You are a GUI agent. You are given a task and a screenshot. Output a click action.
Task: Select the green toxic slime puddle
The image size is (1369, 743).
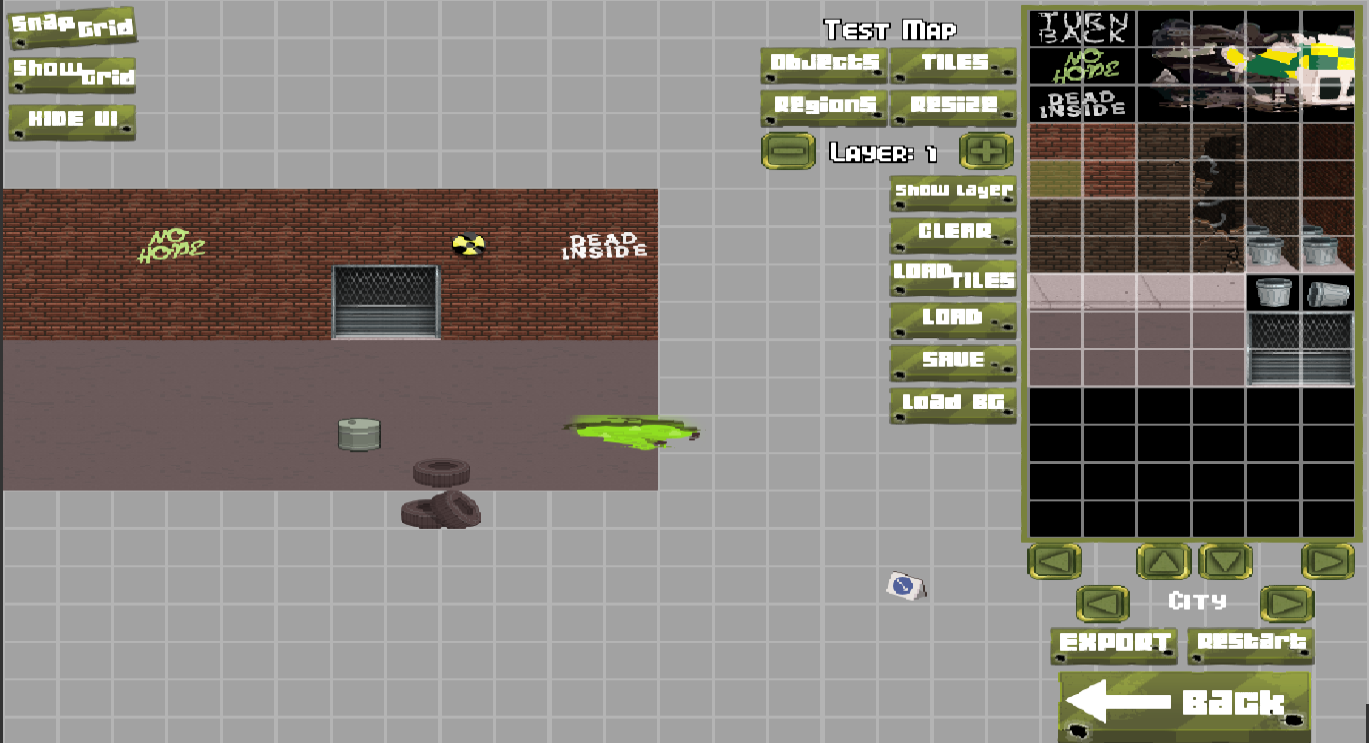[x=632, y=432]
